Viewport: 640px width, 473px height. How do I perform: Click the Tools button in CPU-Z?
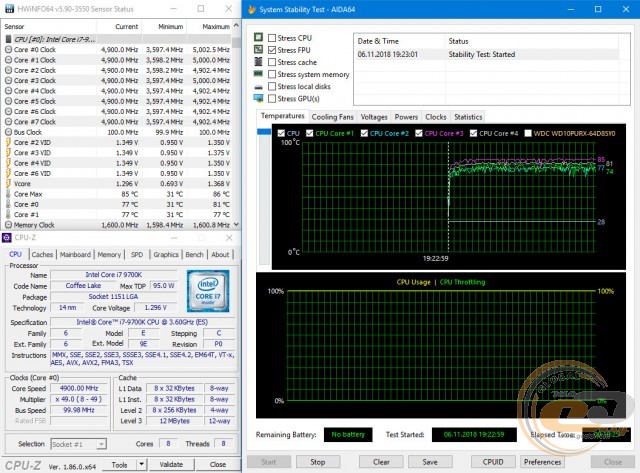[x=119, y=464]
